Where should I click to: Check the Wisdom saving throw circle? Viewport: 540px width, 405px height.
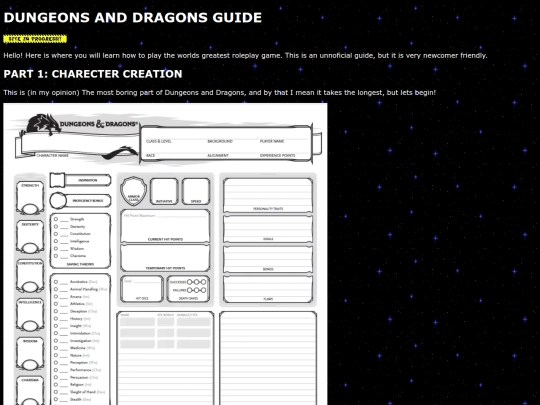click(56, 248)
